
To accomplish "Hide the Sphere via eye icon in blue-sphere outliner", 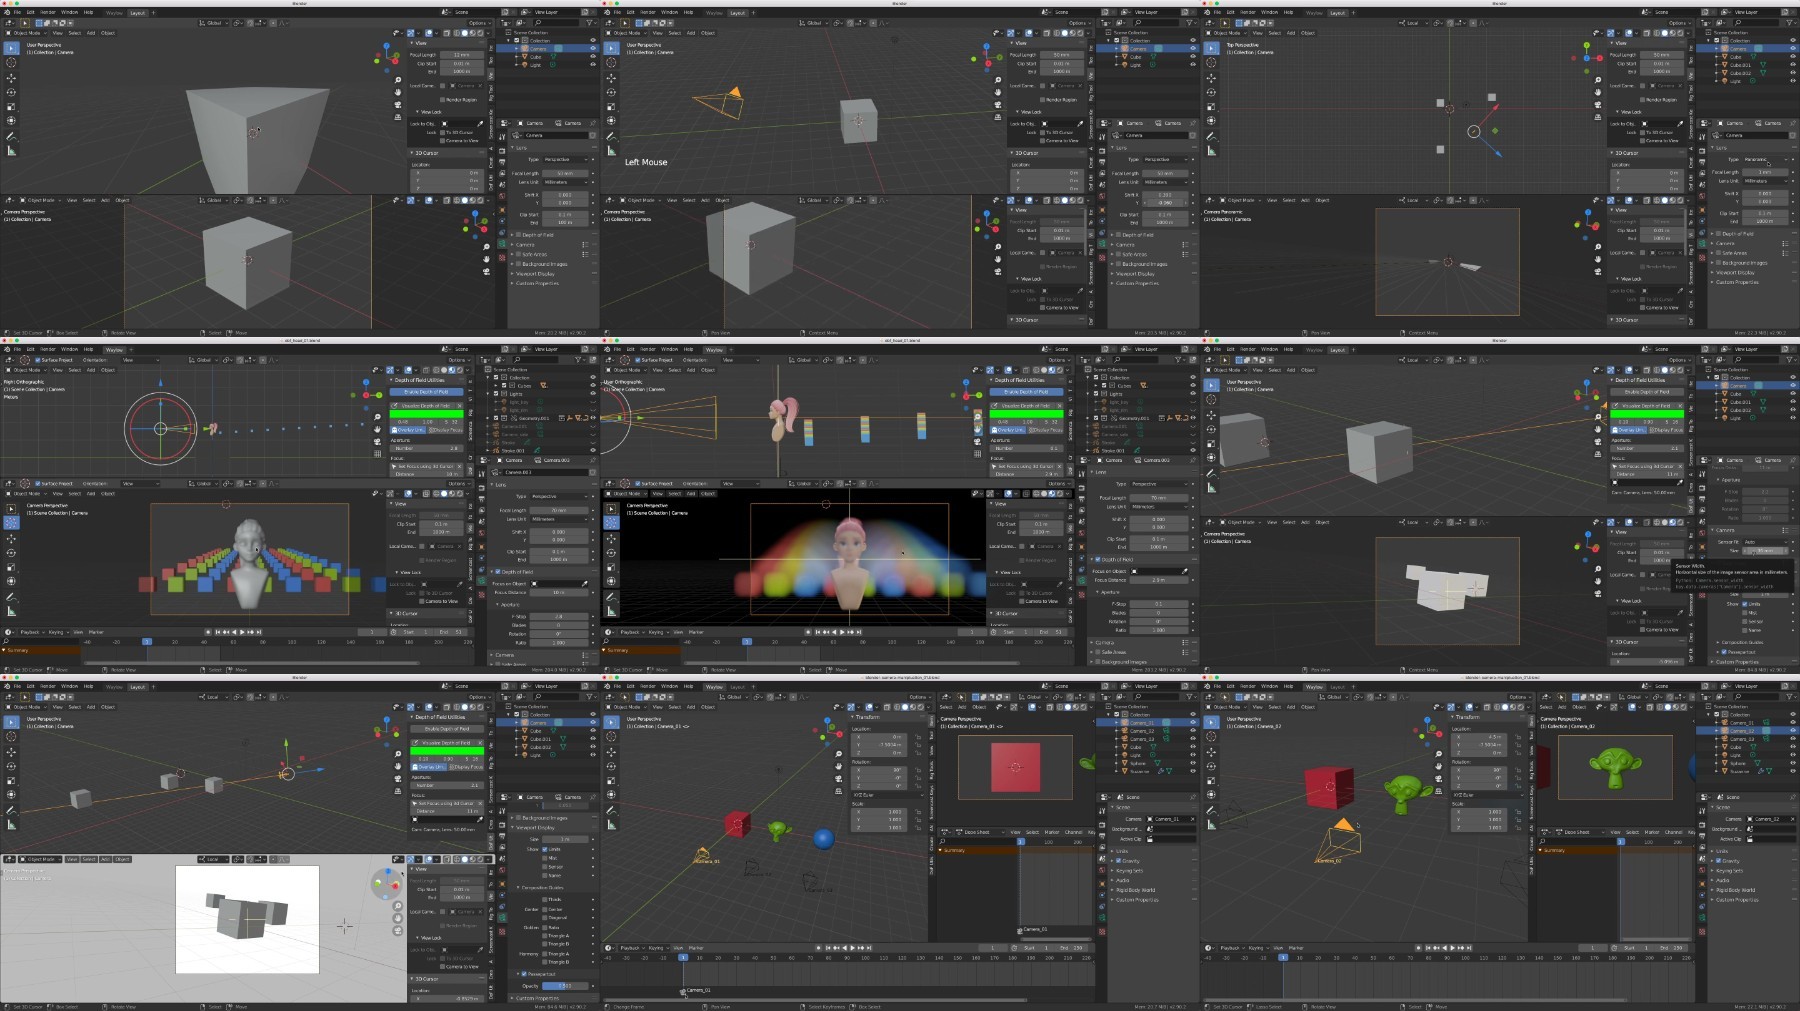I will pos(1193,763).
